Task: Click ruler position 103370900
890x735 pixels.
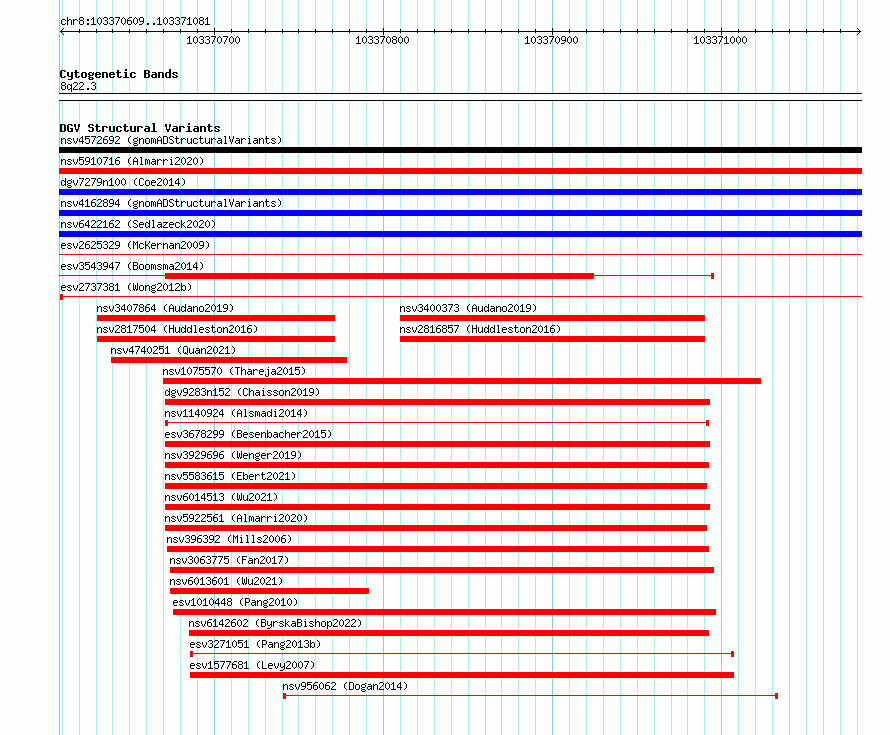Action: [551, 40]
